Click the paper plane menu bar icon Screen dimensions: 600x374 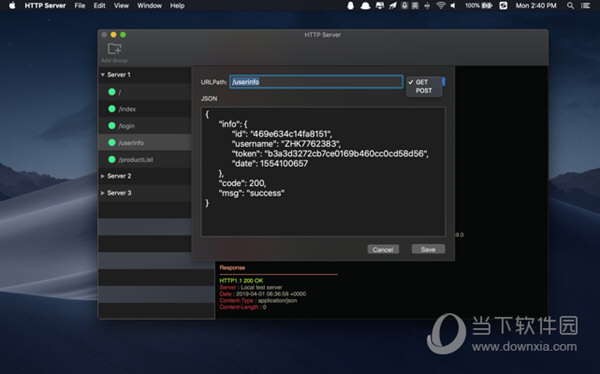point(393,5)
